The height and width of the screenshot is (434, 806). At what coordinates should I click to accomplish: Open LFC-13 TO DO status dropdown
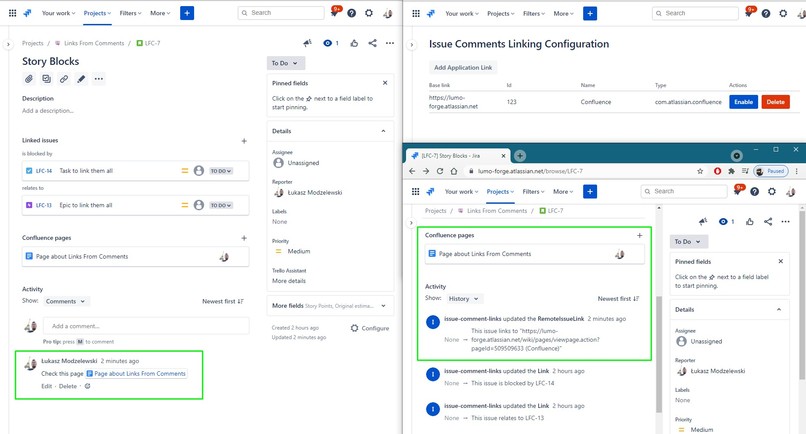point(221,205)
